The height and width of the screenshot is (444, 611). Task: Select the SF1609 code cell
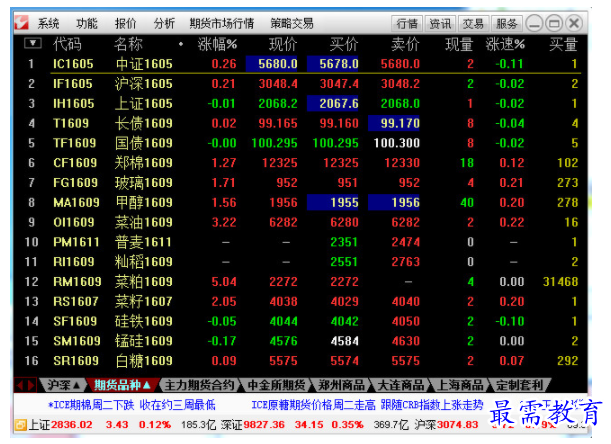[75, 322]
